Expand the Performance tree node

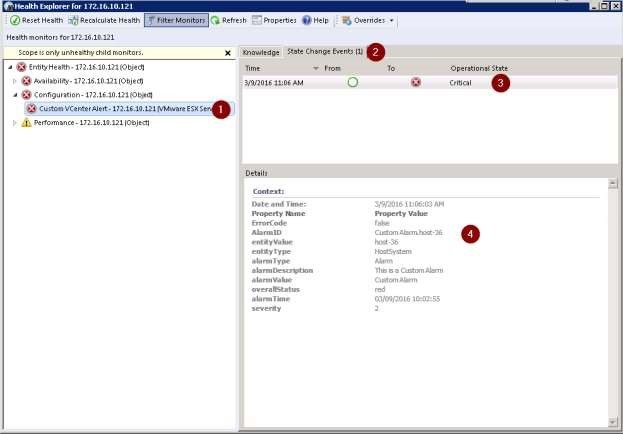(x=15, y=122)
